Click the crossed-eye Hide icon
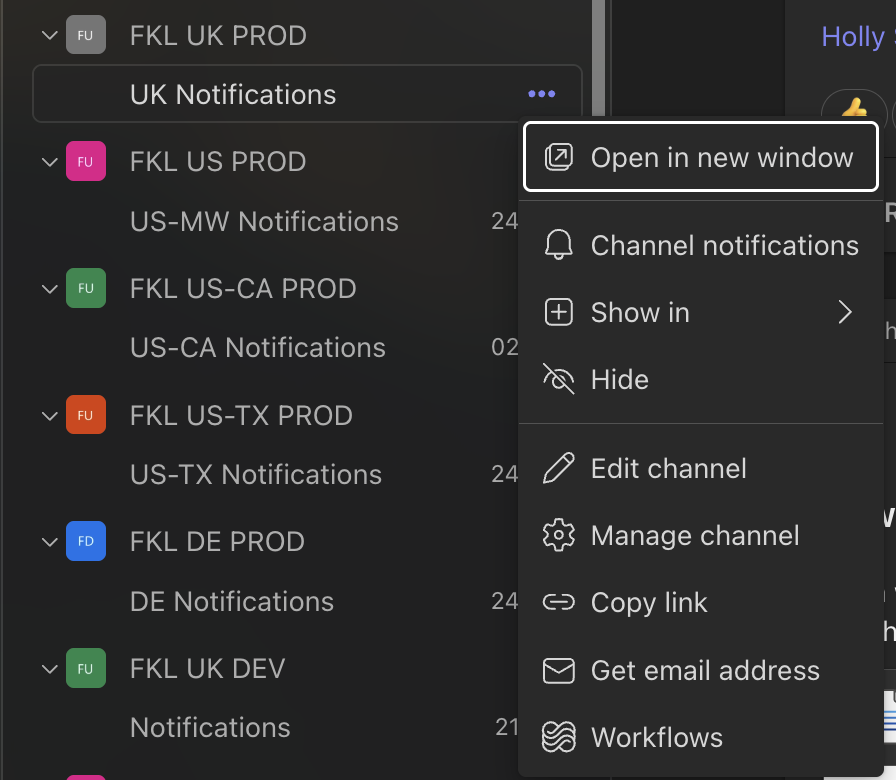Viewport: 896px width, 780px height. 558,379
